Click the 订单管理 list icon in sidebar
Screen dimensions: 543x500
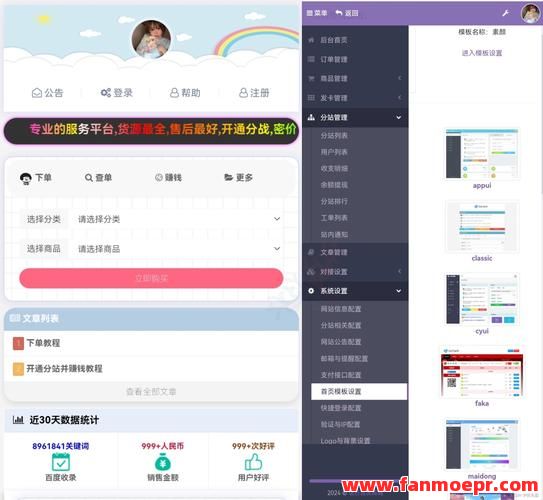tap(311, 59)
